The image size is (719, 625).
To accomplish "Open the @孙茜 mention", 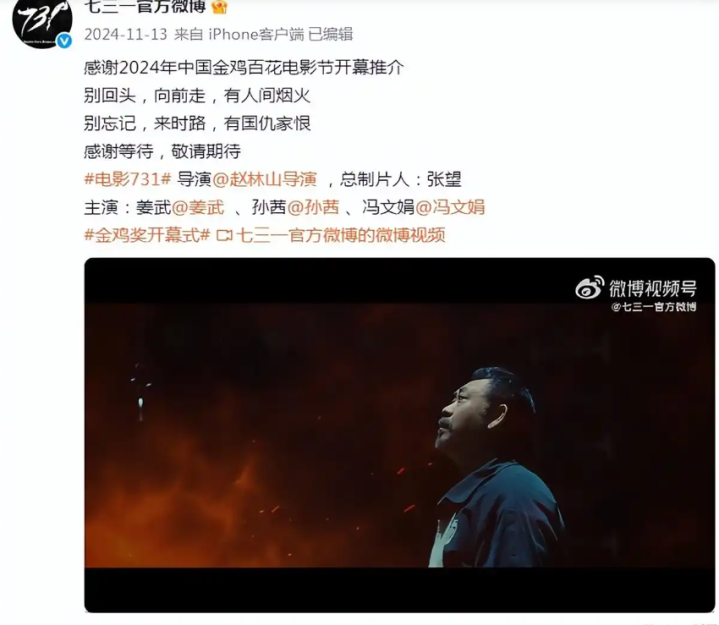I will pos(313,207).
